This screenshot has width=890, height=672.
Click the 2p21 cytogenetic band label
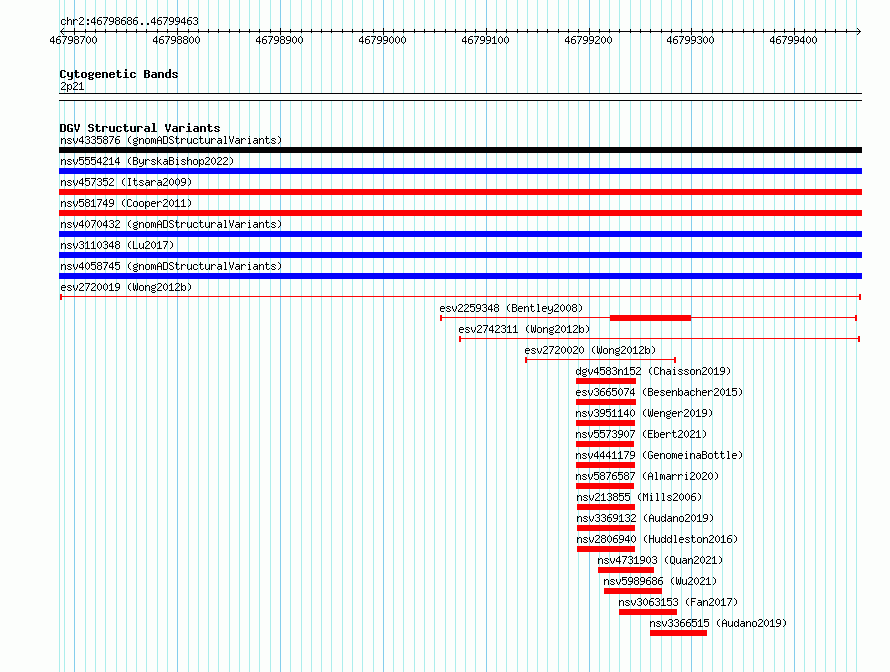coord(72,86)
